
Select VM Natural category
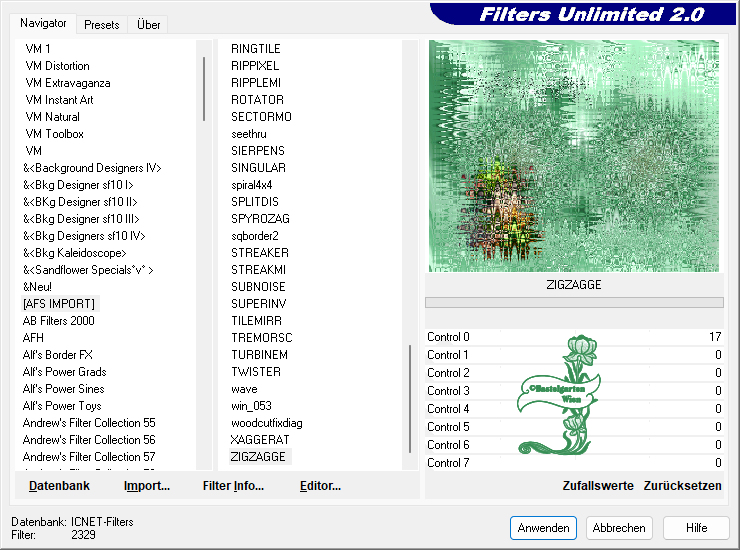52,117
